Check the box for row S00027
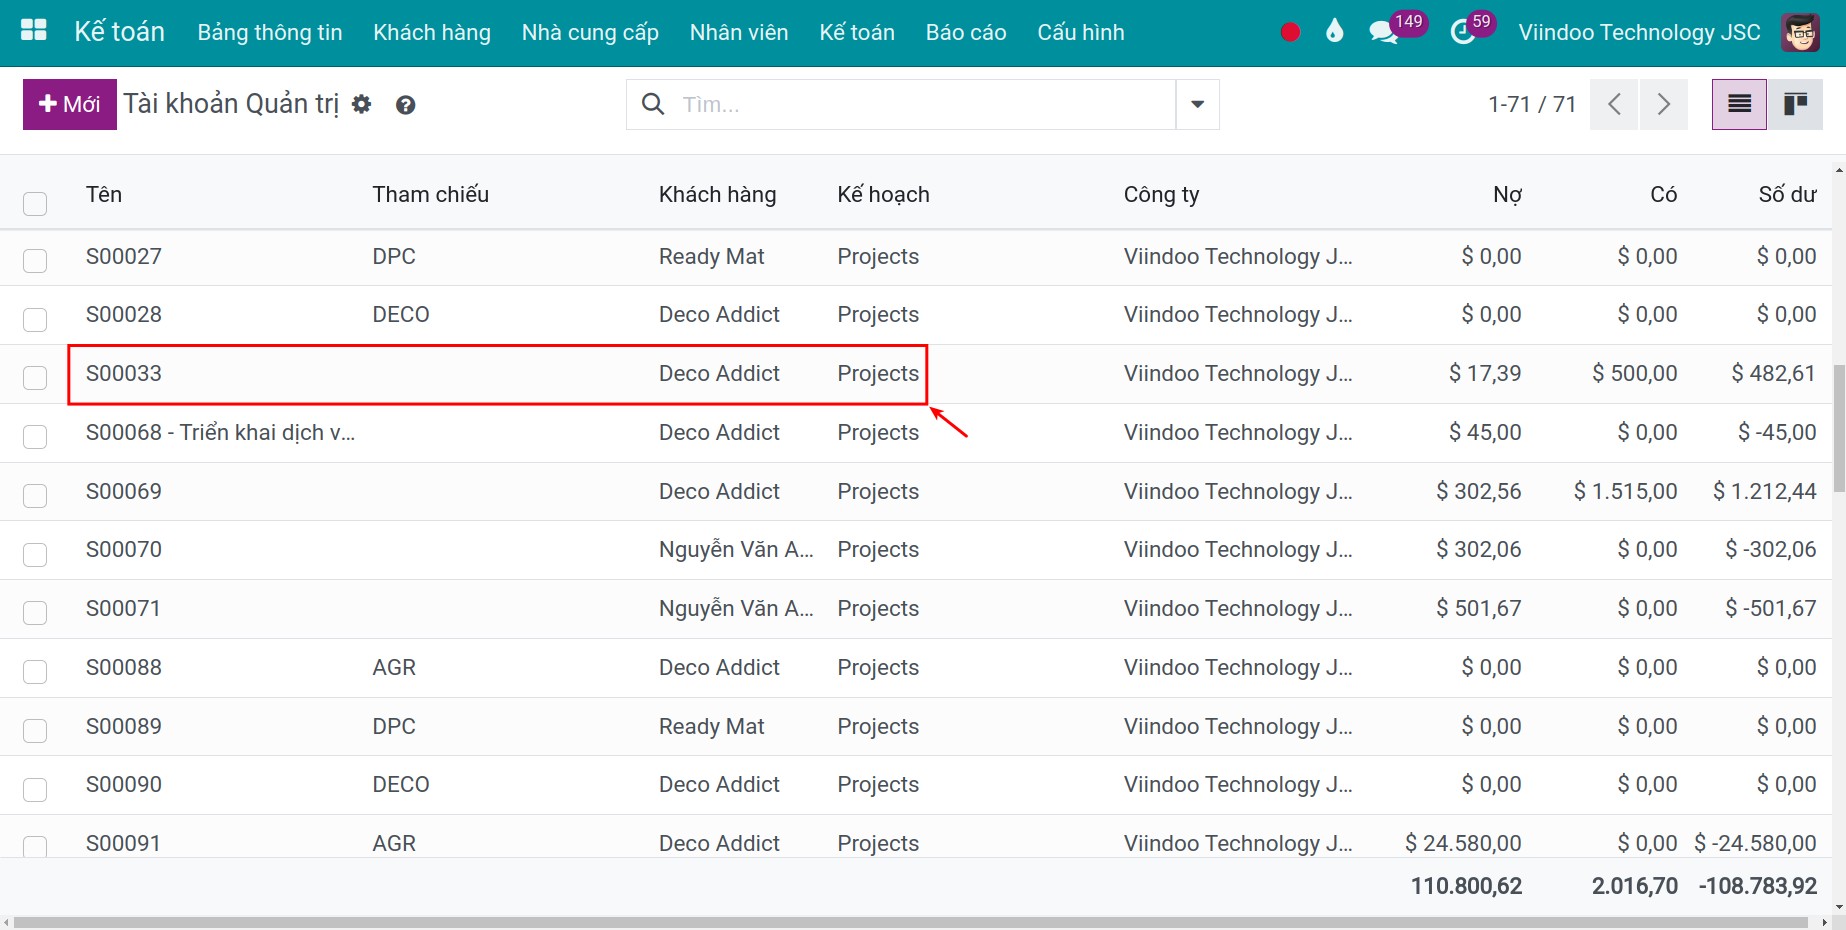 pyautogui.click(x=35, y=261)
